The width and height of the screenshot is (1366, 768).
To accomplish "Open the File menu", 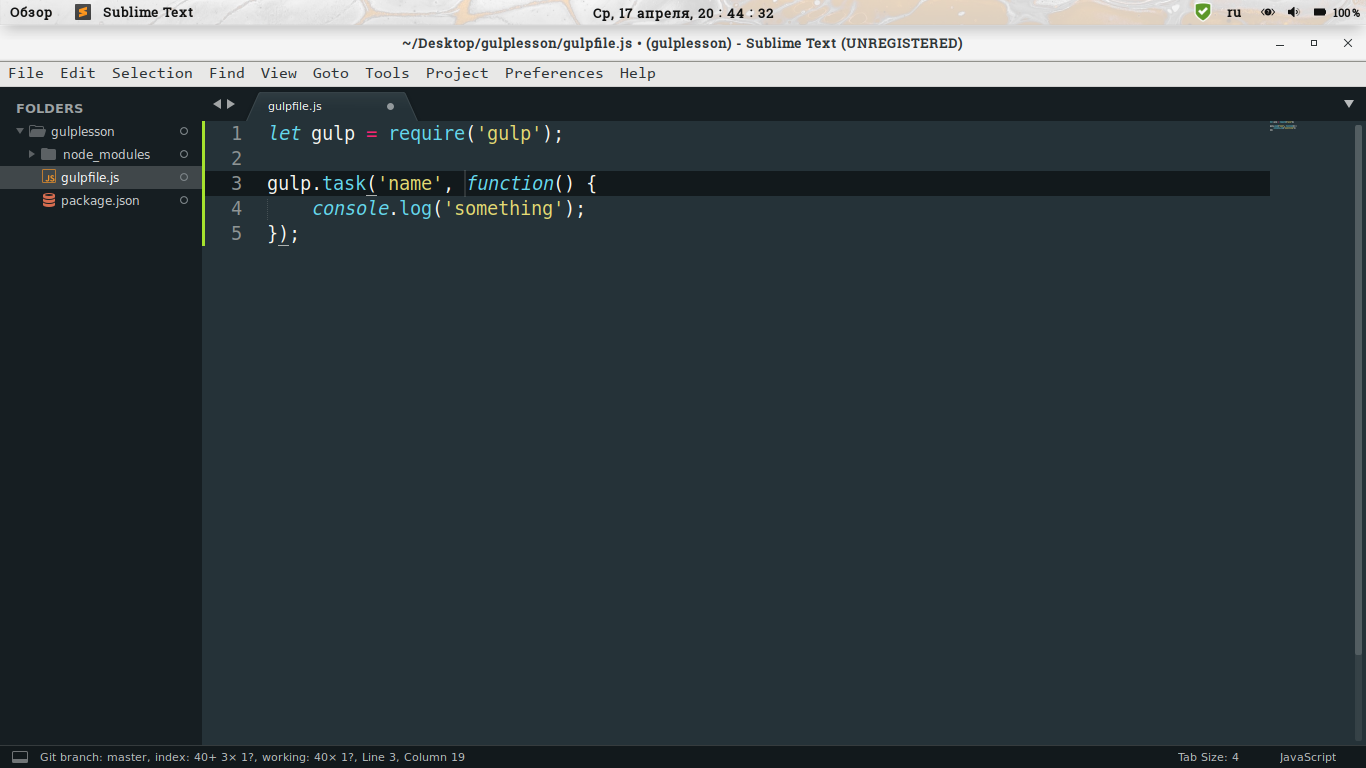I will pyautogui.click(x=26, y=73).
